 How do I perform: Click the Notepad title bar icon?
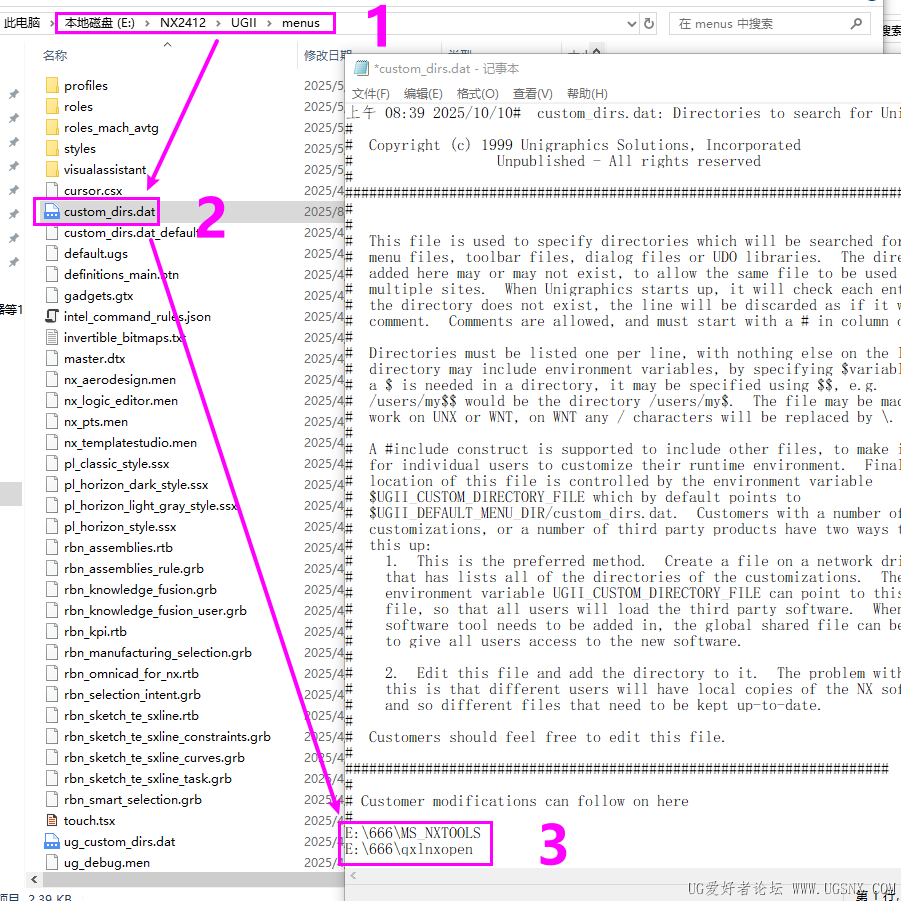tap(361, 68)
